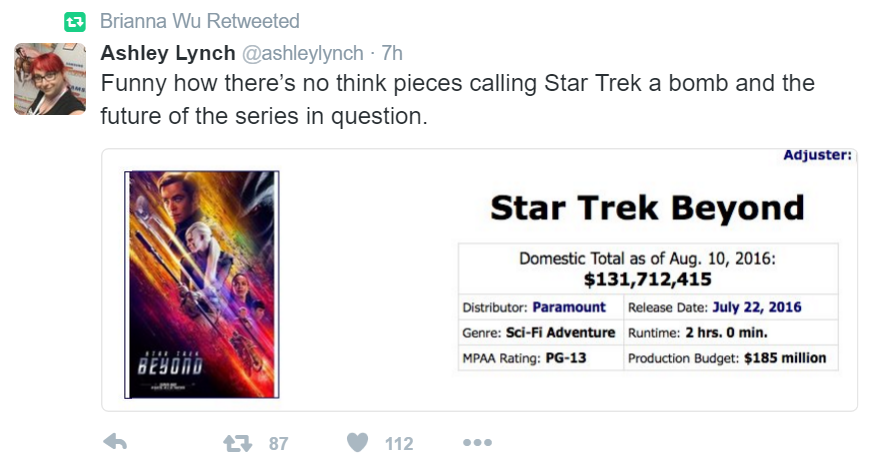This screenshot has height=469, width=870.
Task: Open Ashley Lynch's profile avatar
Action: (x=50, y=79)
